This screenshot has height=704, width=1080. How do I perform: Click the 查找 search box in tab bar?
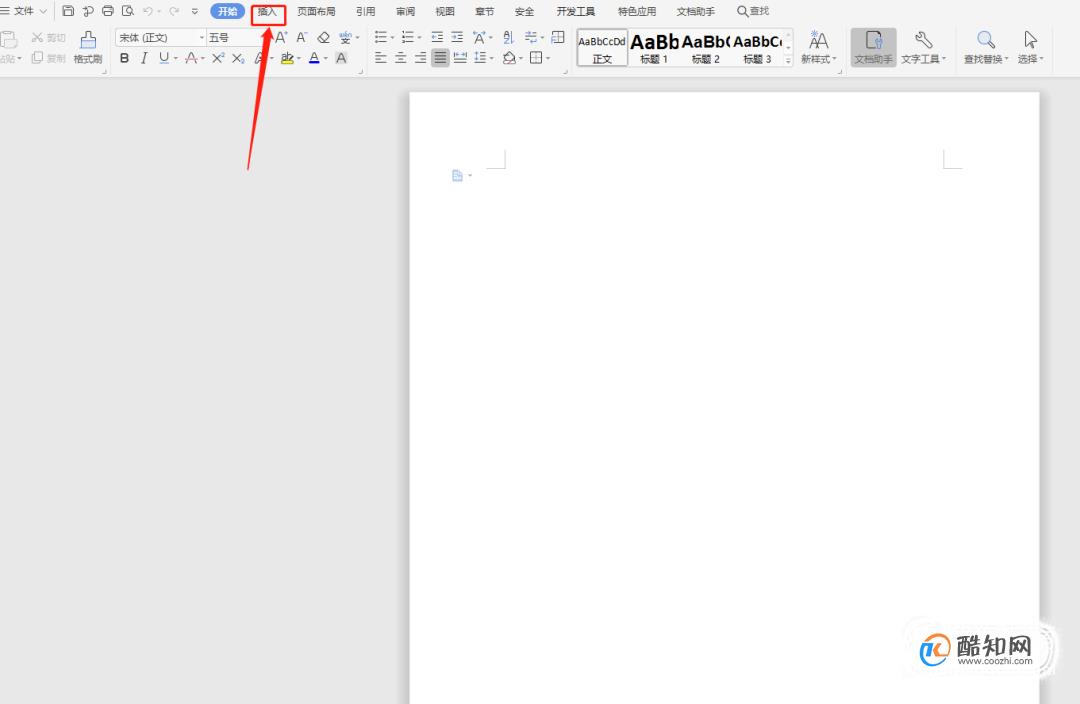coord(753,12)
